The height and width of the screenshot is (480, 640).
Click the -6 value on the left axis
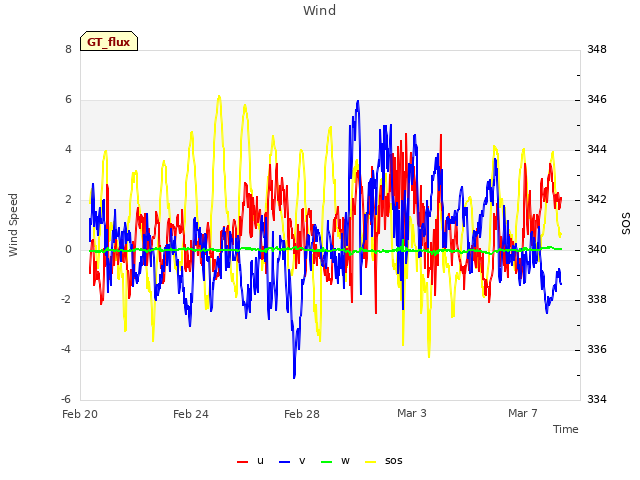pyautogui.click(x=66, y=399)
